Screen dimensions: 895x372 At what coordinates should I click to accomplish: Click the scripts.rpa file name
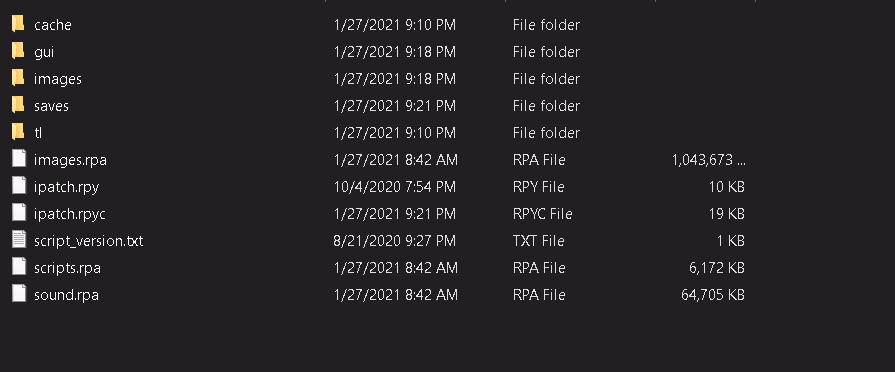click(67, 268)
